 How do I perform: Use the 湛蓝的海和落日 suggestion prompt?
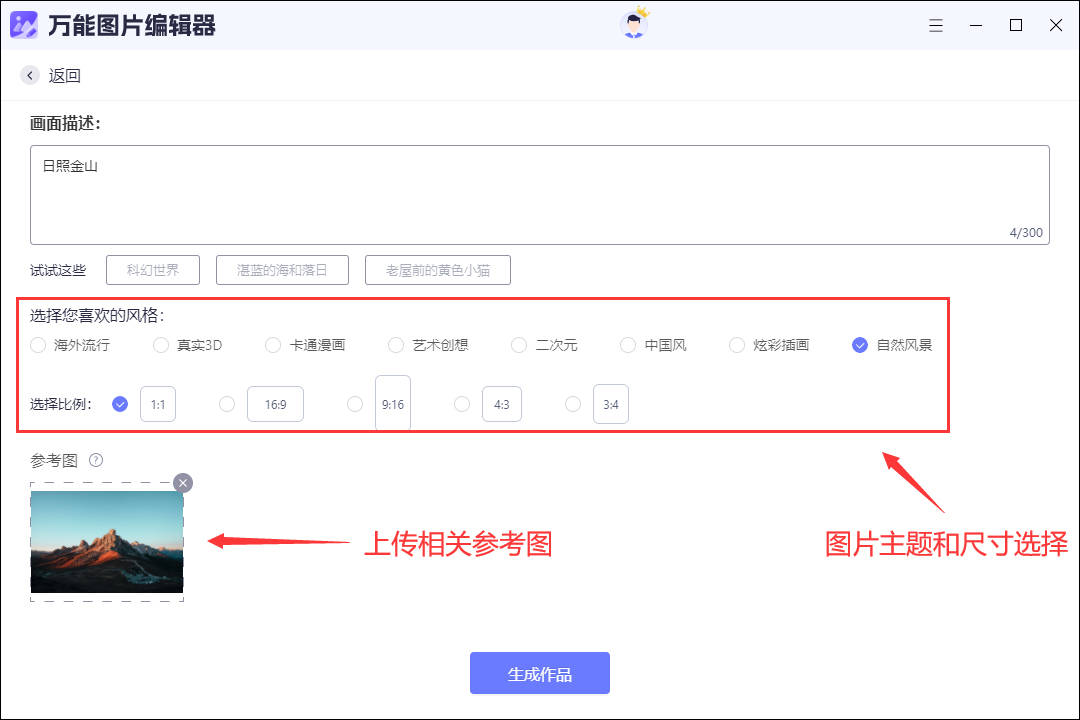pyautogui.click(x=283, y=270)
